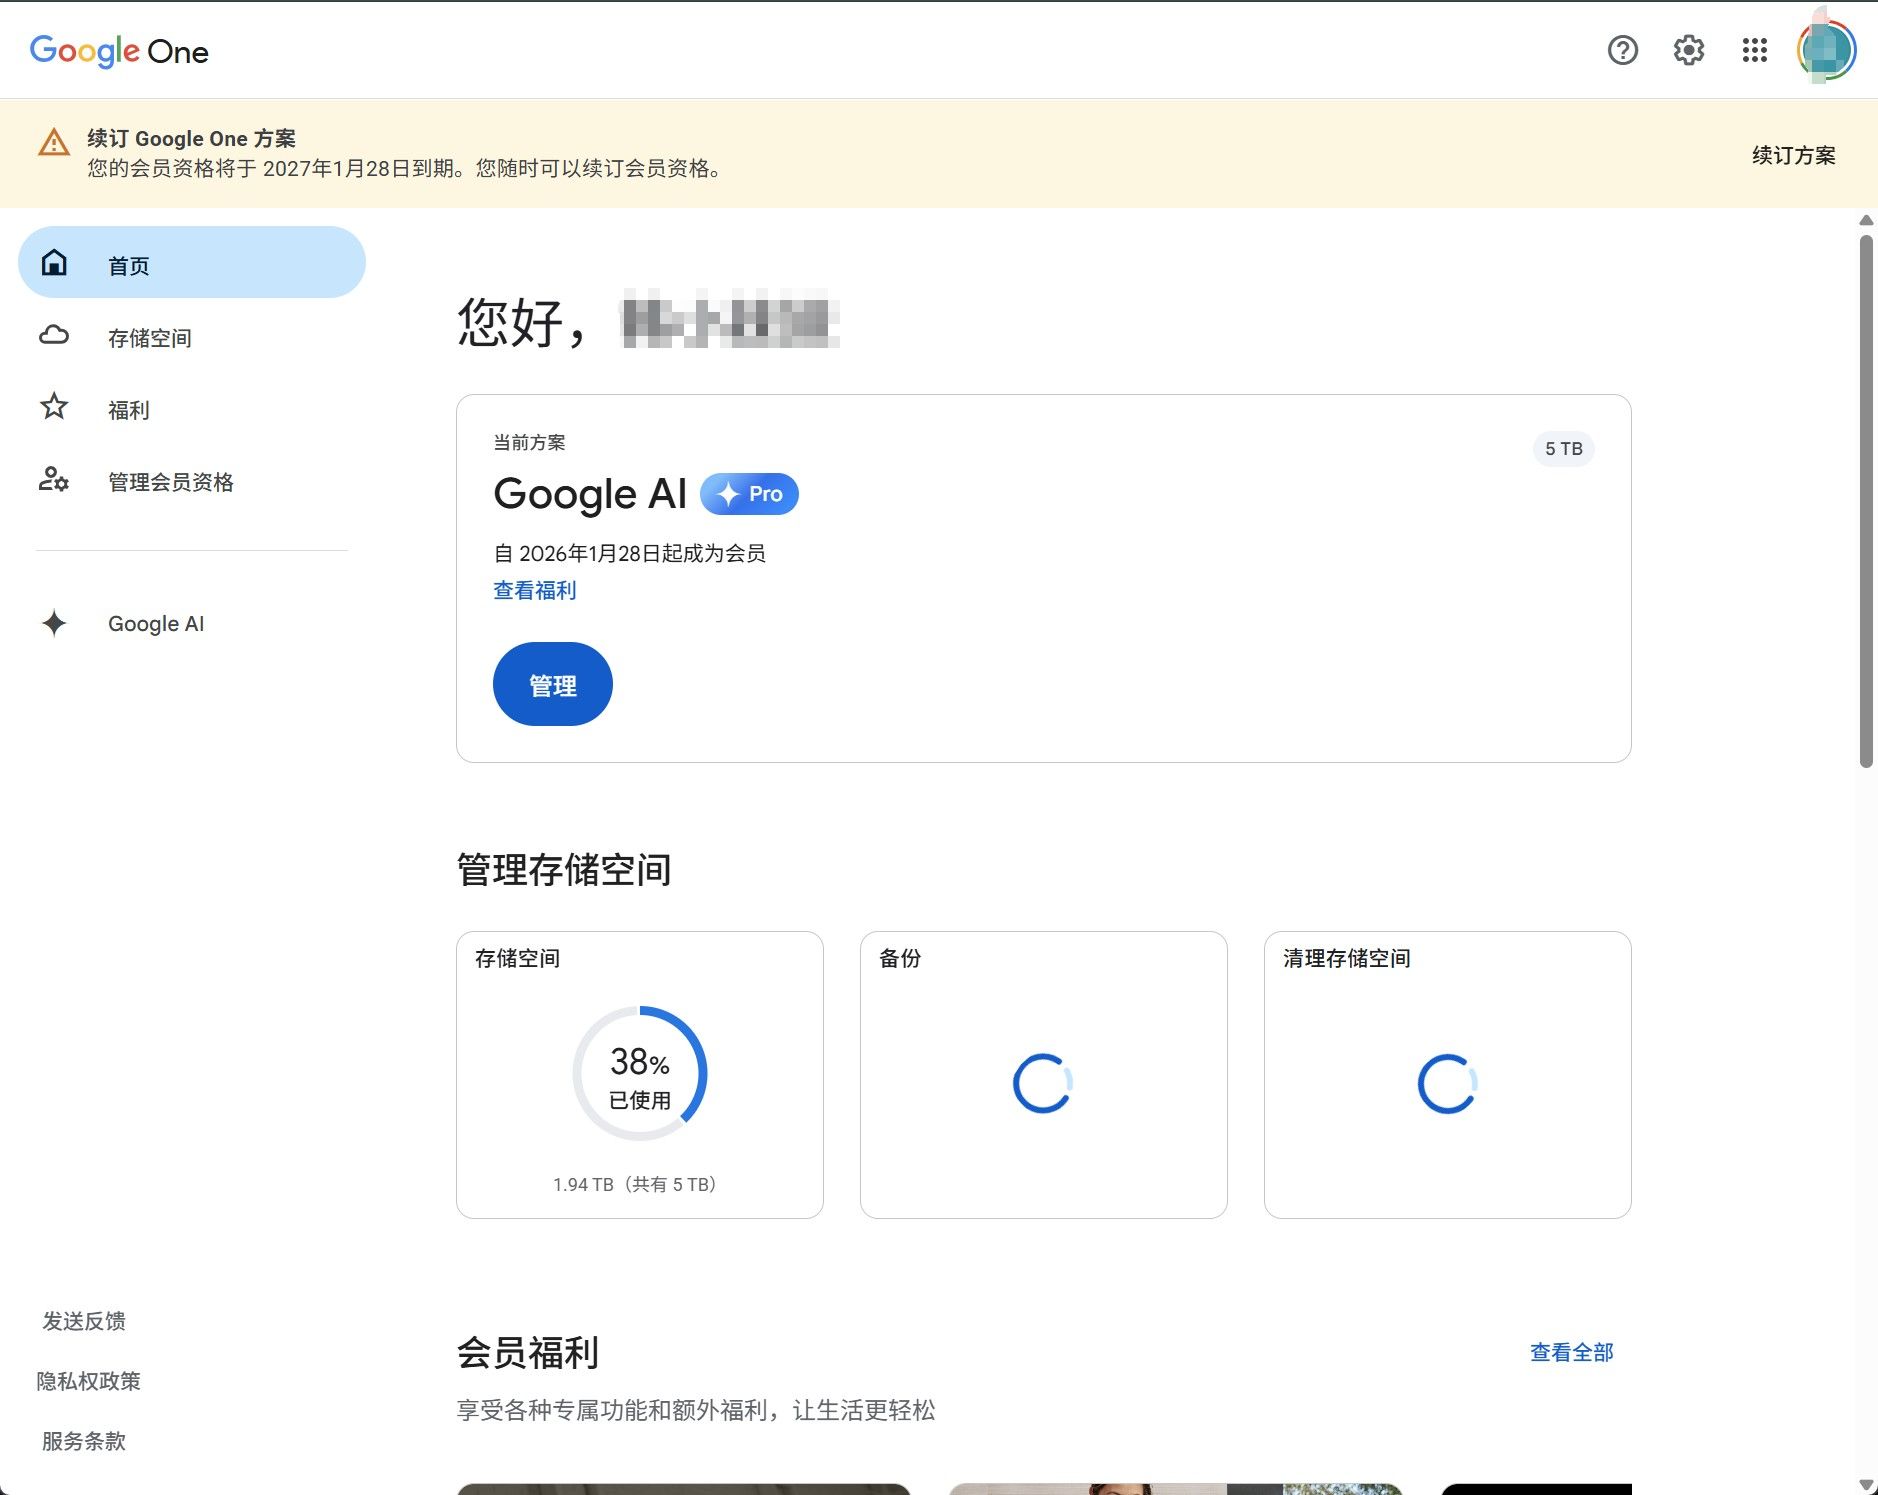Open the 隐私权政策 footer link
Screen dimensions: 1878x1495
[x=88, y=1381]
